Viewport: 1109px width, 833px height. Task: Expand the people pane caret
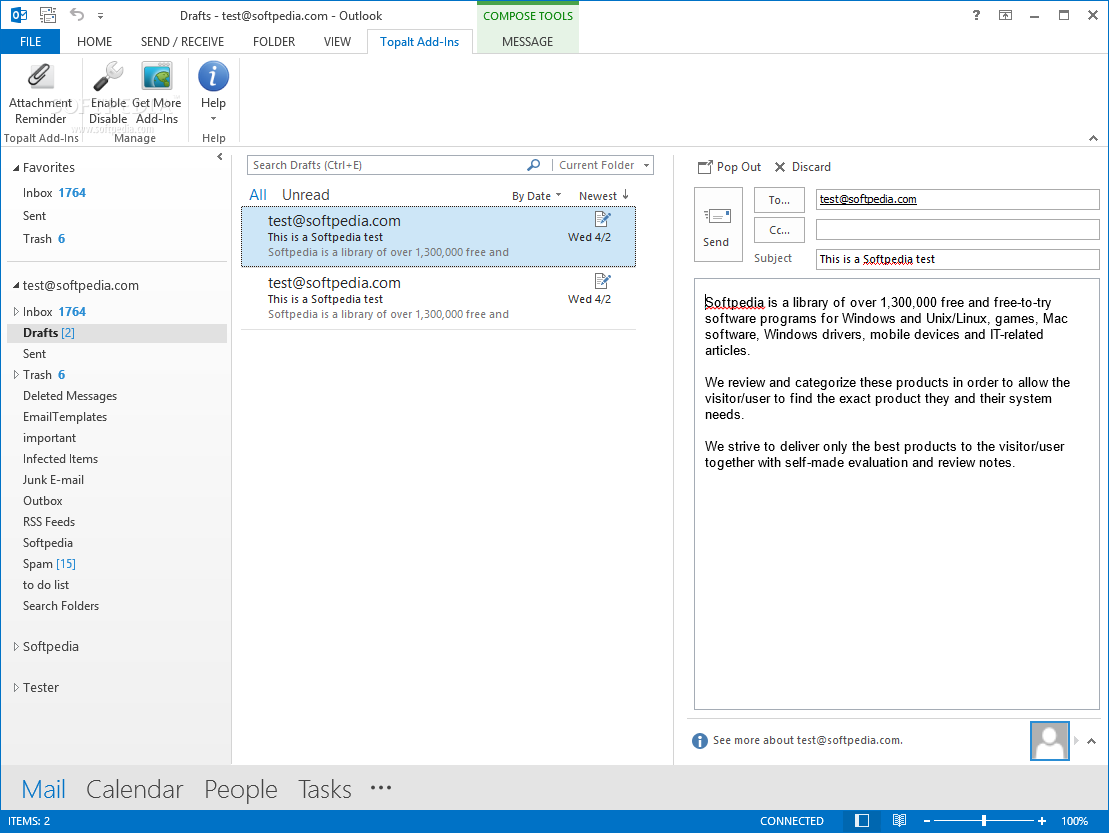click(x=1091, y=741)
